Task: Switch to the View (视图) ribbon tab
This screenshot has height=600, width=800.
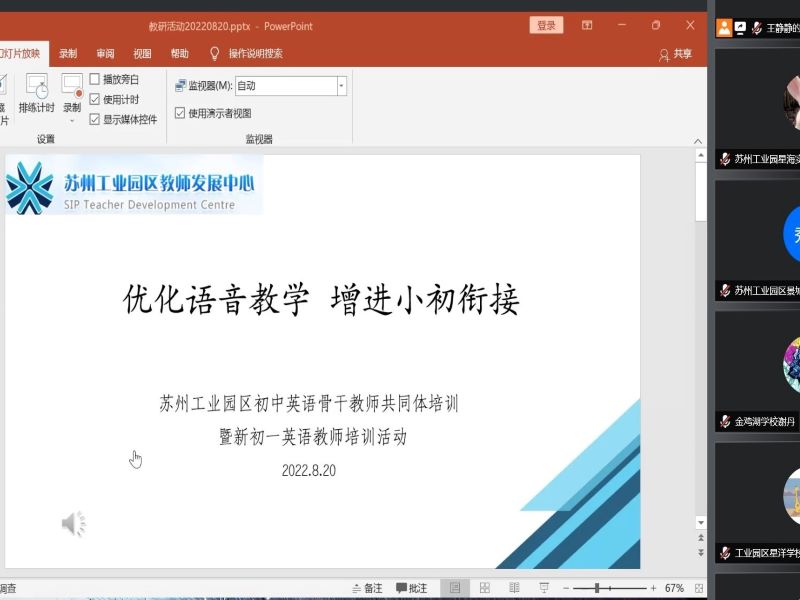Action: (x=142, y=54)
